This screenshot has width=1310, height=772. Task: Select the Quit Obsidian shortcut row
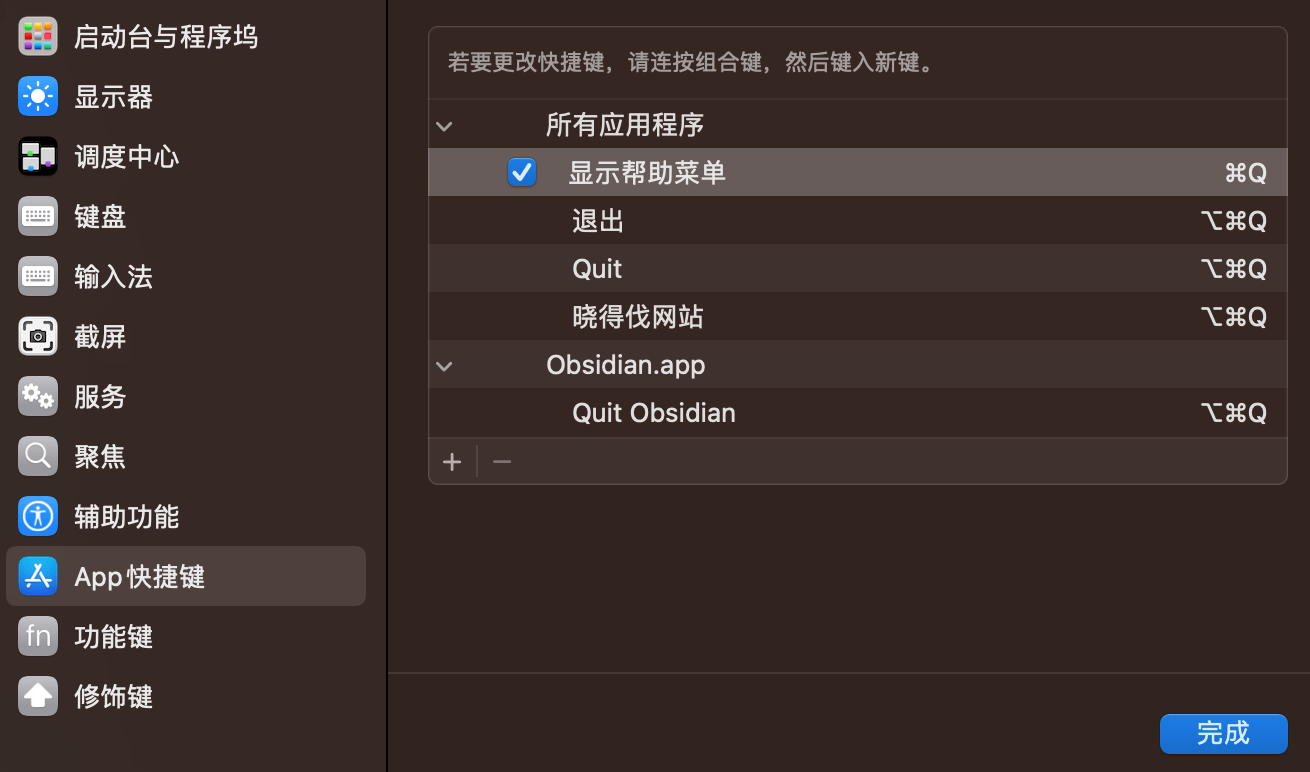857,413
